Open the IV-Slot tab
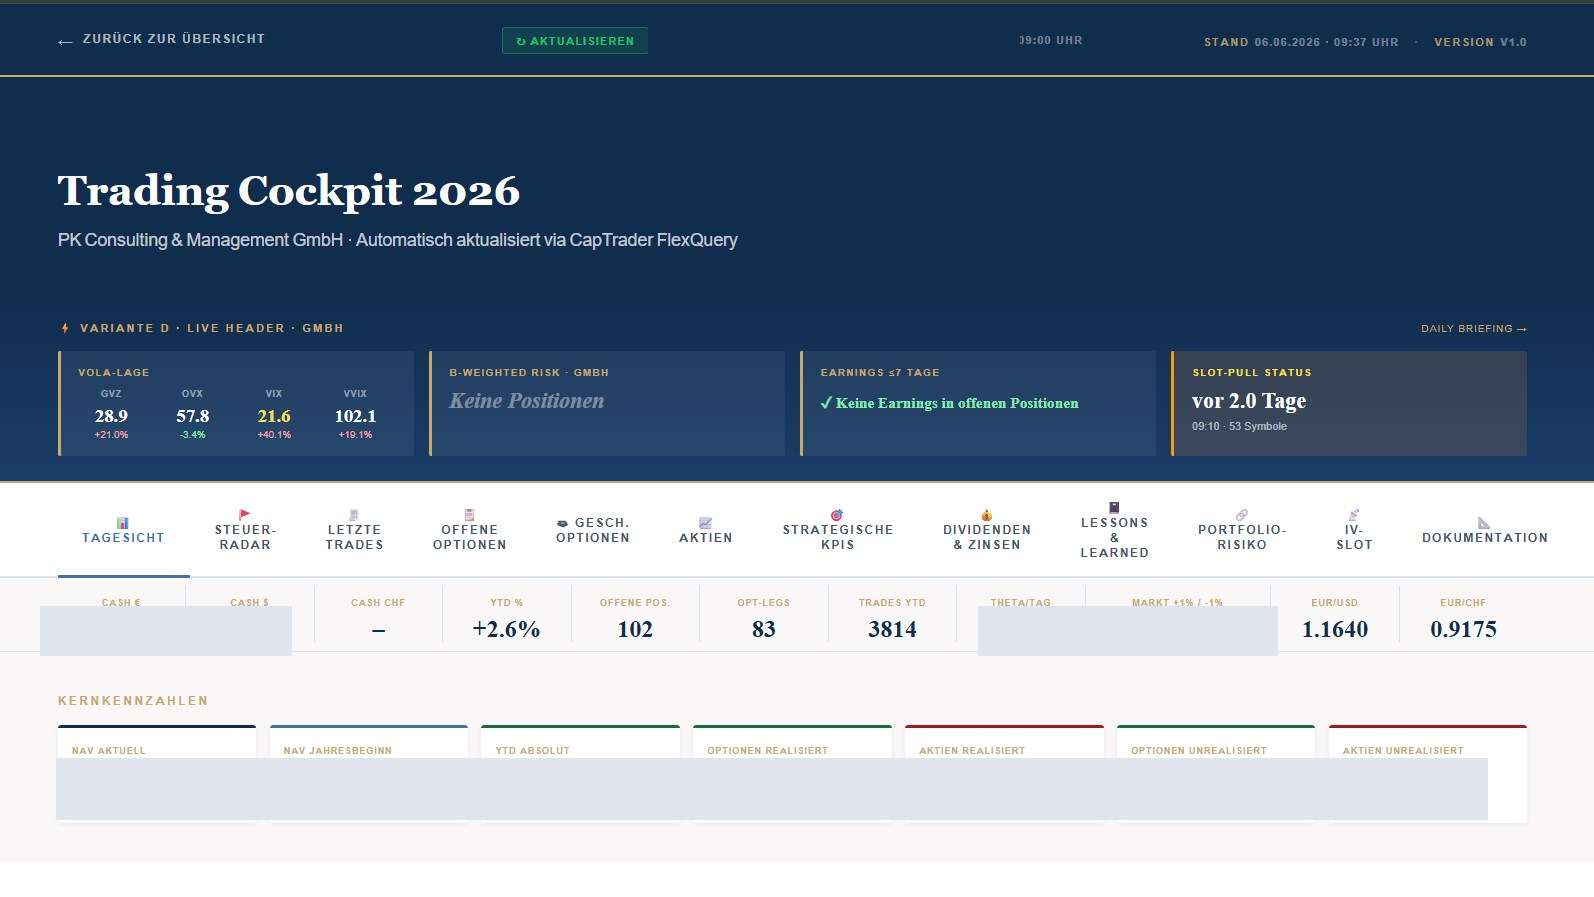The height and width of the screenshot is (897, 1594). click(x=1354, y=530)
